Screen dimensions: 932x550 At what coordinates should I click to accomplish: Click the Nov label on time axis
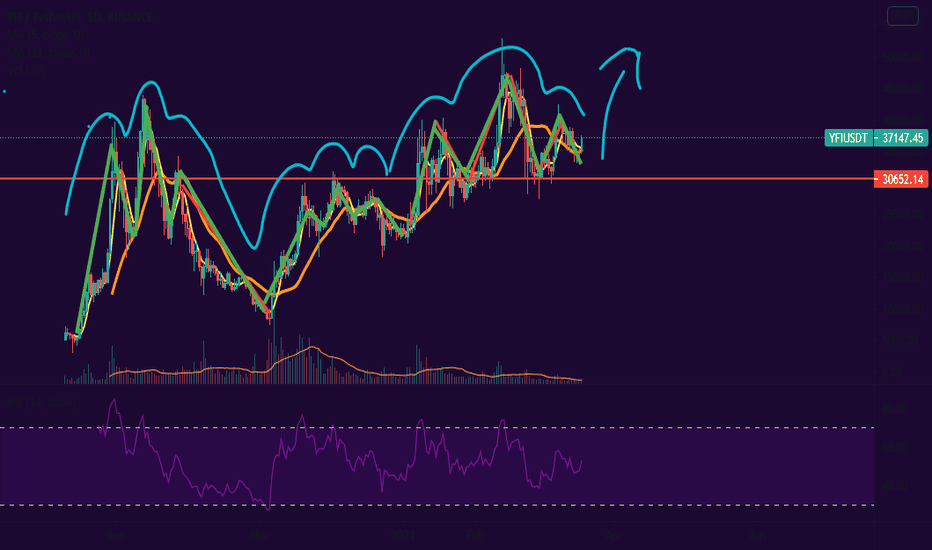point(259,536)
